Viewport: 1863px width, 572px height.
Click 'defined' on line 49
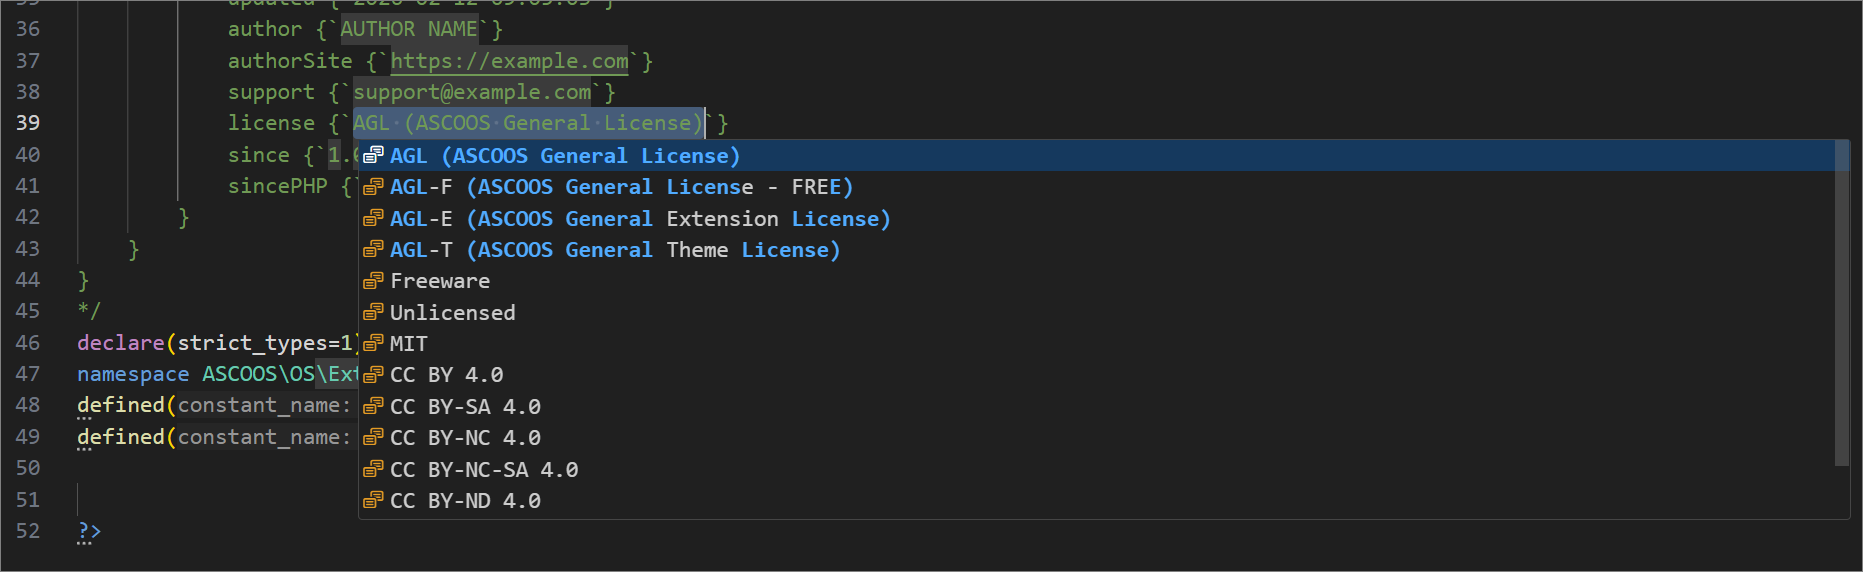[121, 437]
